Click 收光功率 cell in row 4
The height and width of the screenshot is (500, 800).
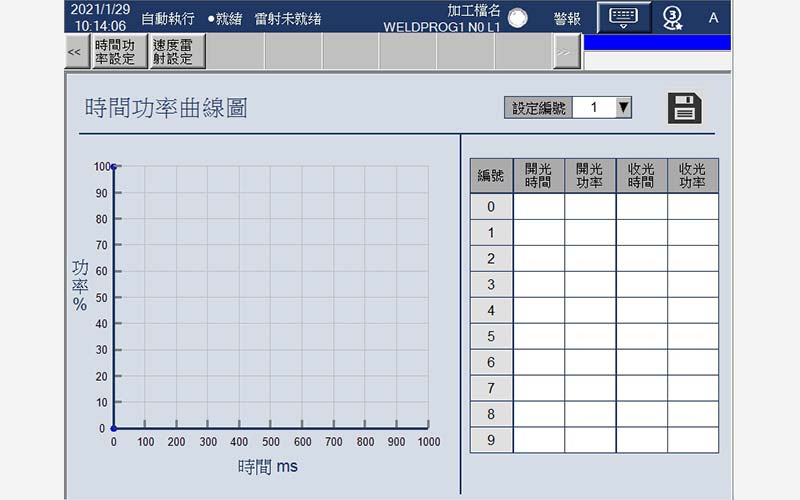(693, 311)
